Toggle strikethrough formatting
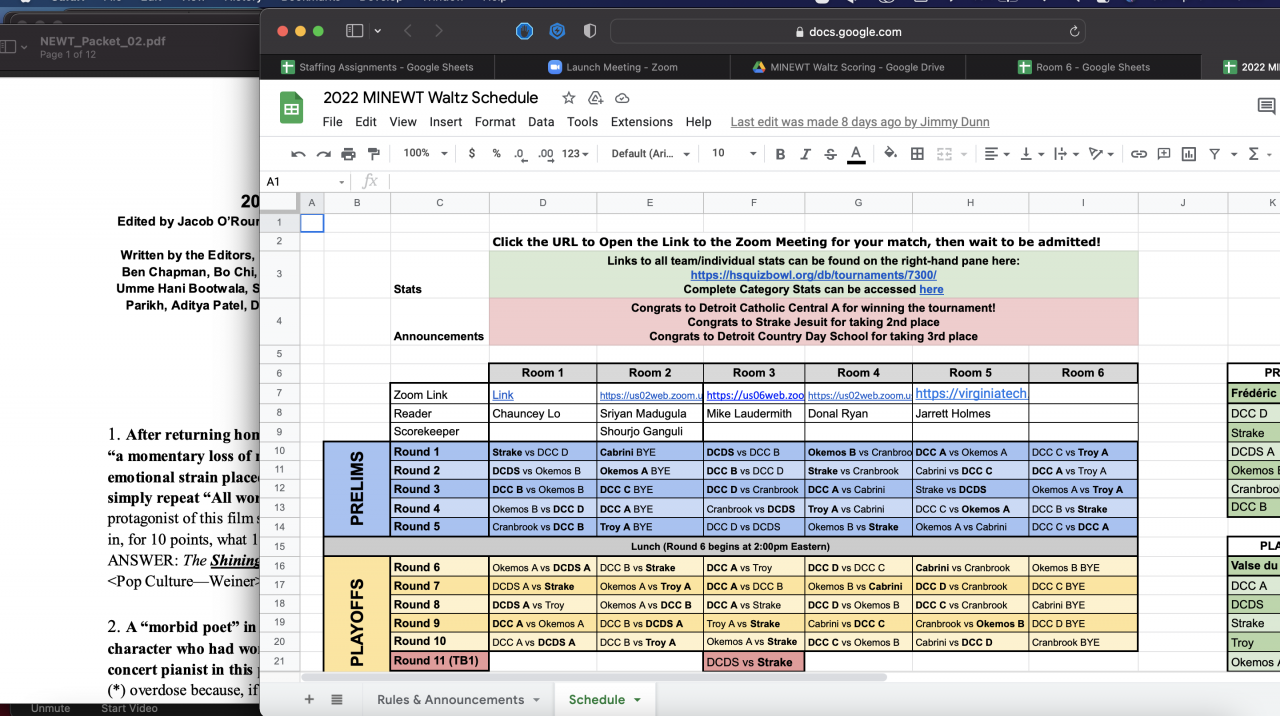This screenshot has height=716, width=1280. click(830, 154)
